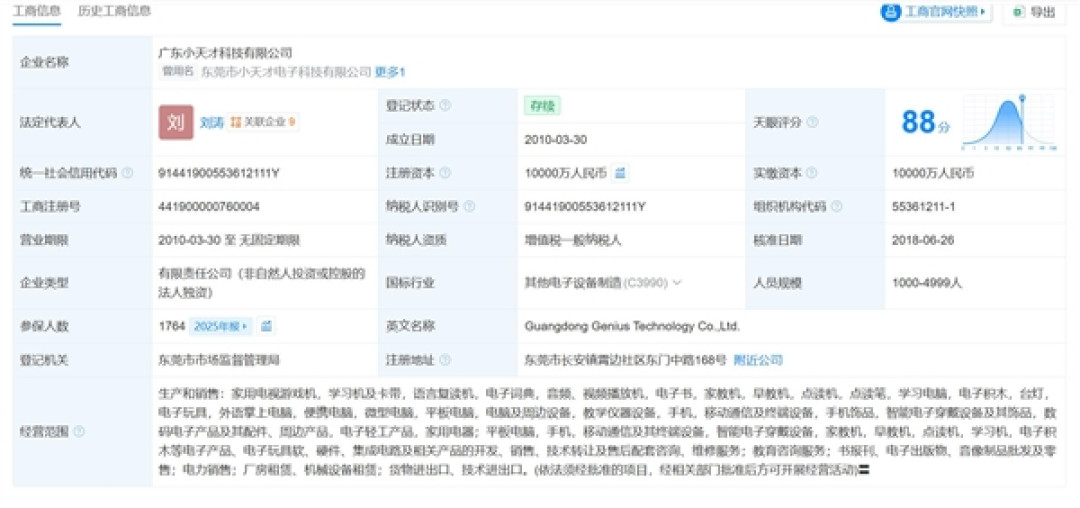Click the green 存续 status tag

click(542, 106)
